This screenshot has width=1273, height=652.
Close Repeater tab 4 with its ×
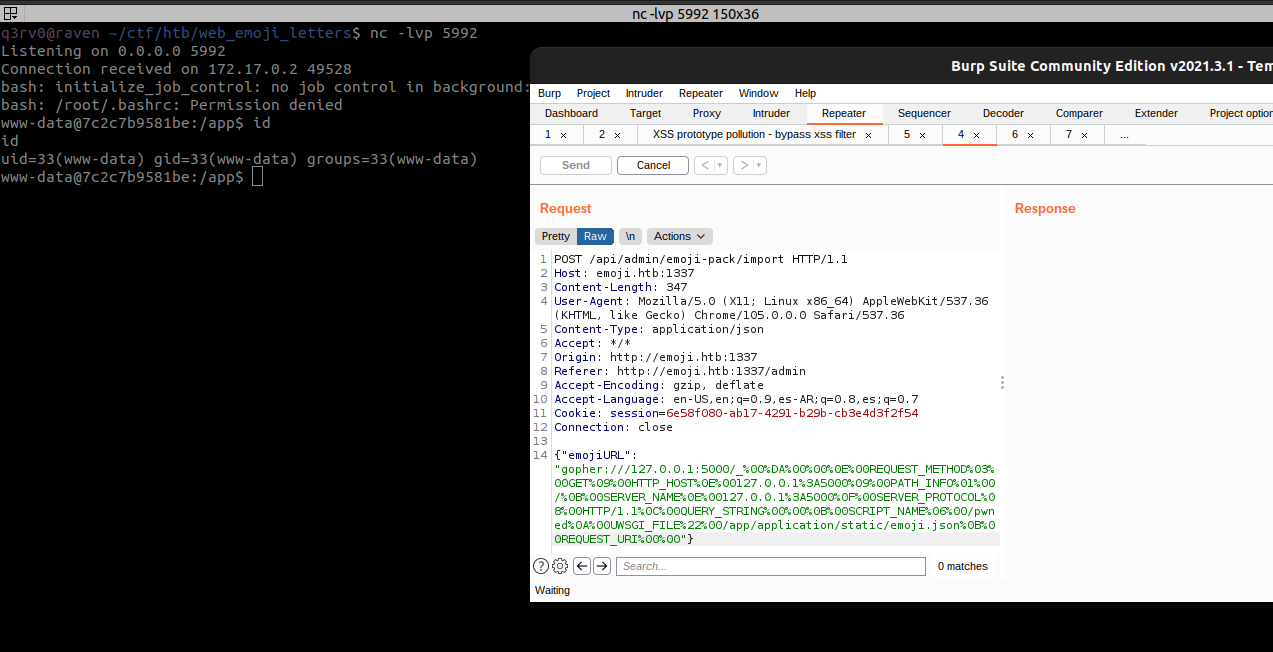[x=976, y=135]
